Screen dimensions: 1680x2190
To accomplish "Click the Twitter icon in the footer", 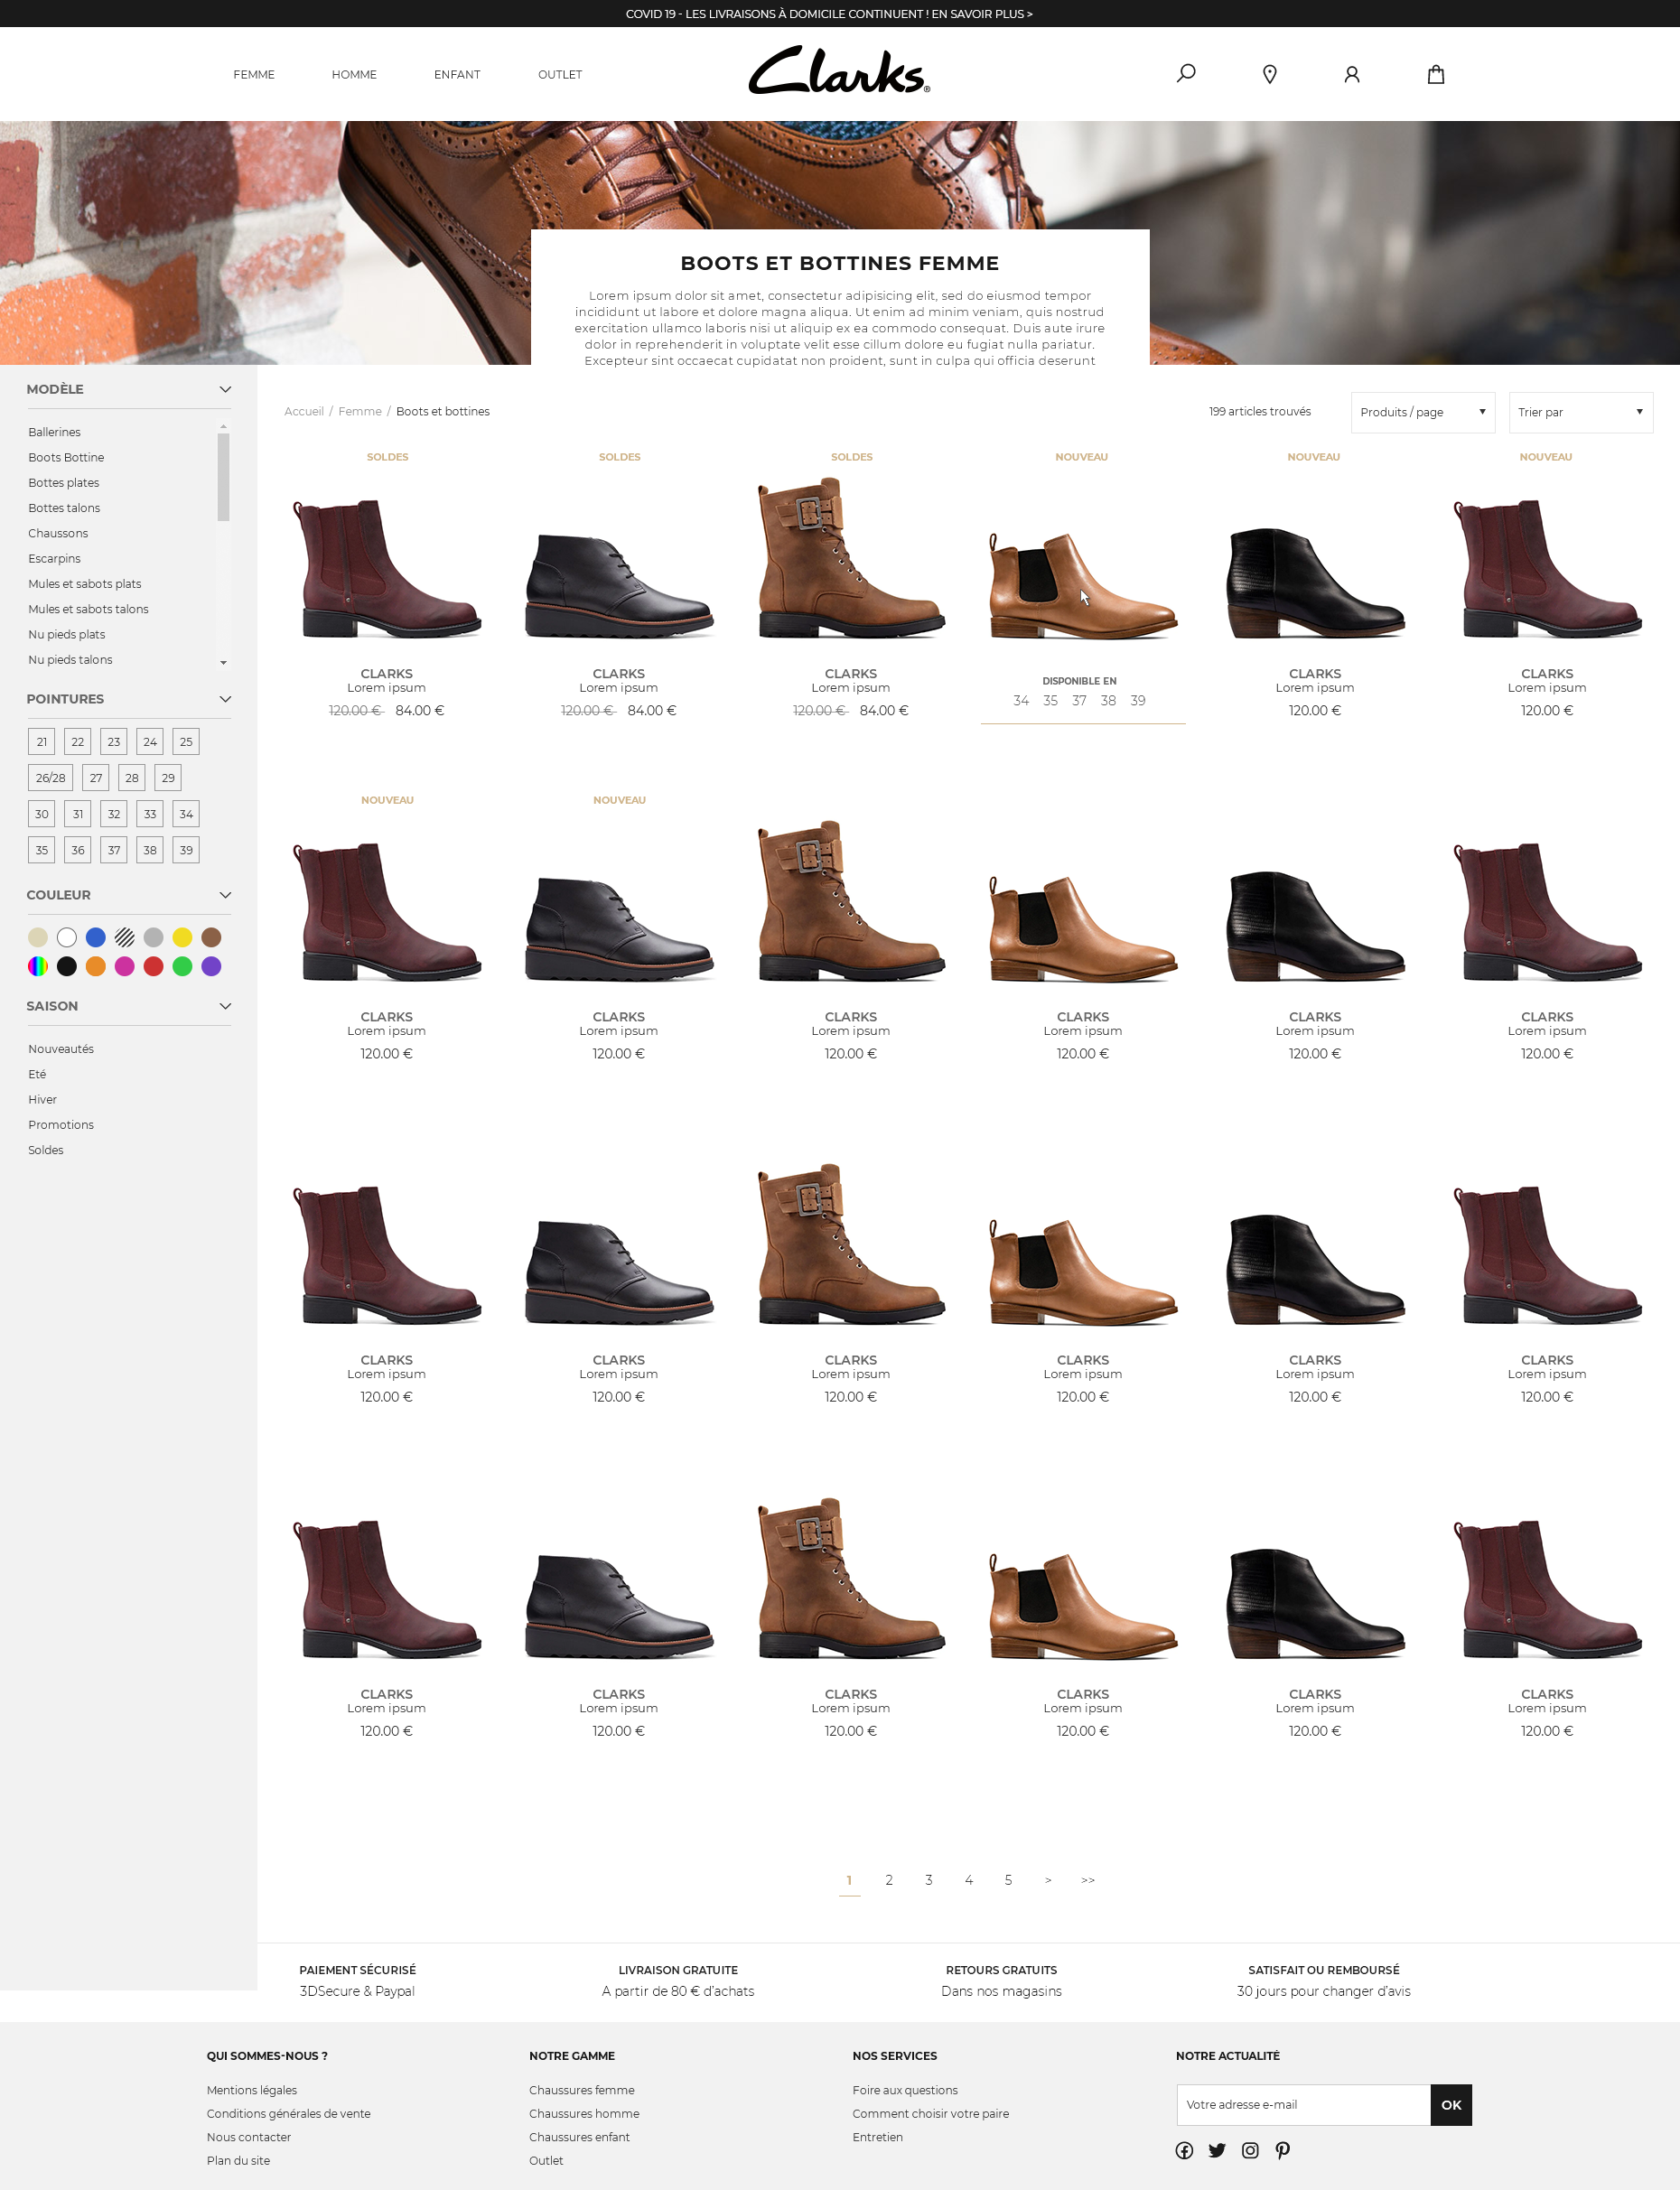I will coord(1217,2150).
